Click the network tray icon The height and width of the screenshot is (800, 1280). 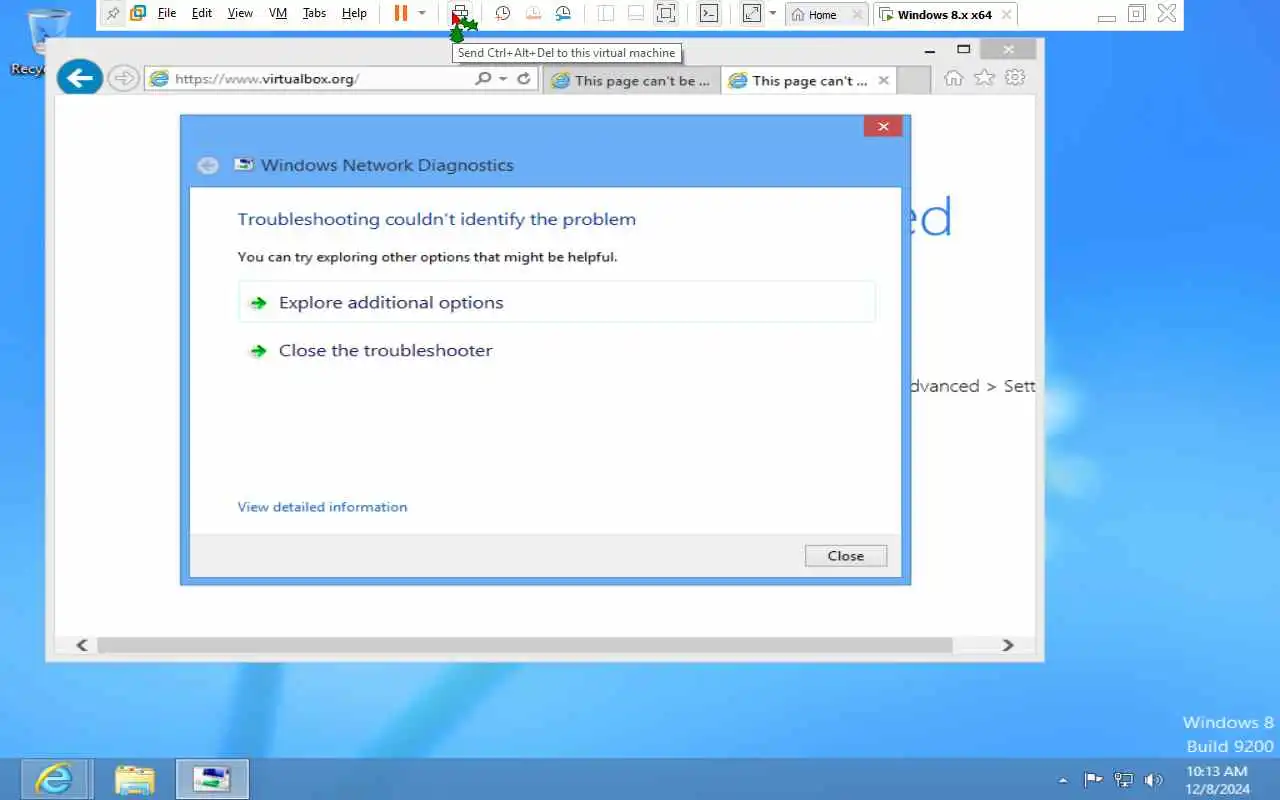1124,780
